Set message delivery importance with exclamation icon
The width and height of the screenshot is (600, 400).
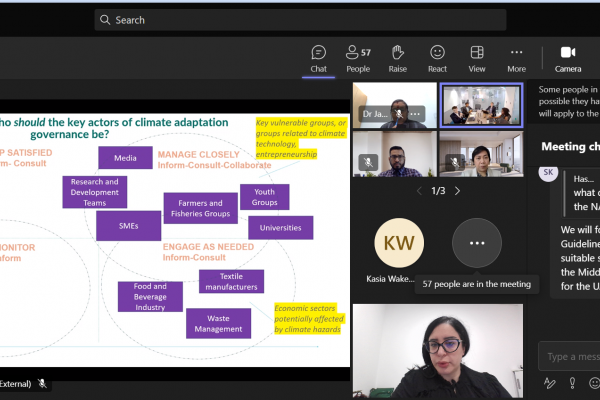[573, 383]
